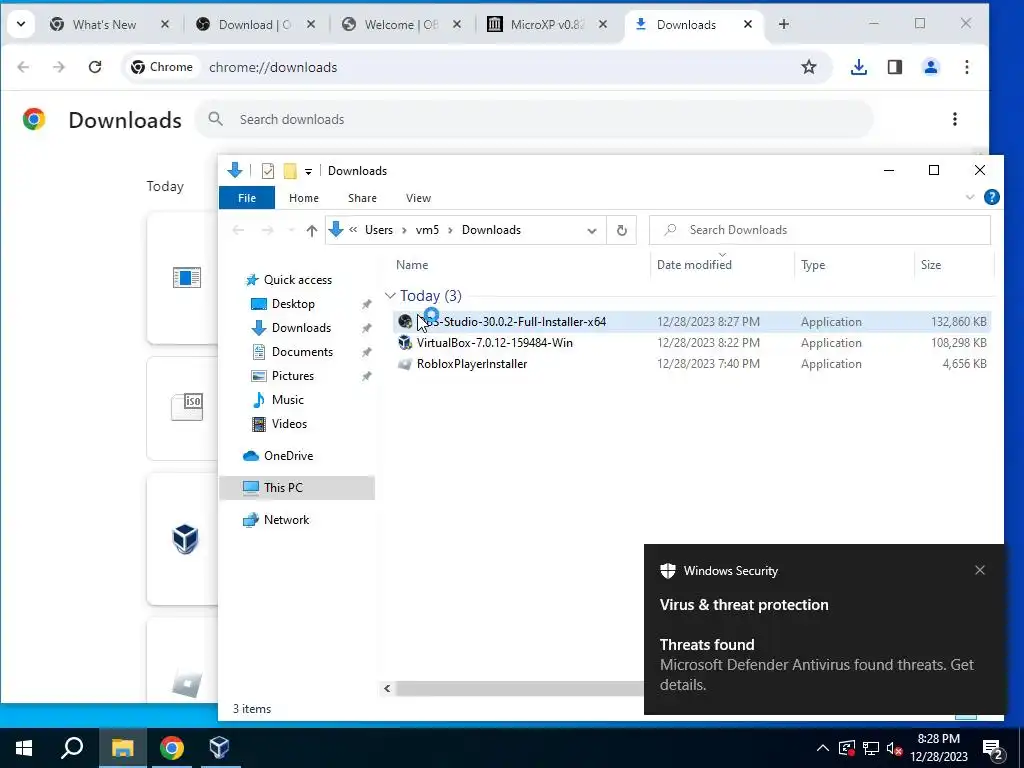Go up one folder level in Explorer
Screen dimensions: 1024x768
pyautogui.click(x=312, y=230)
